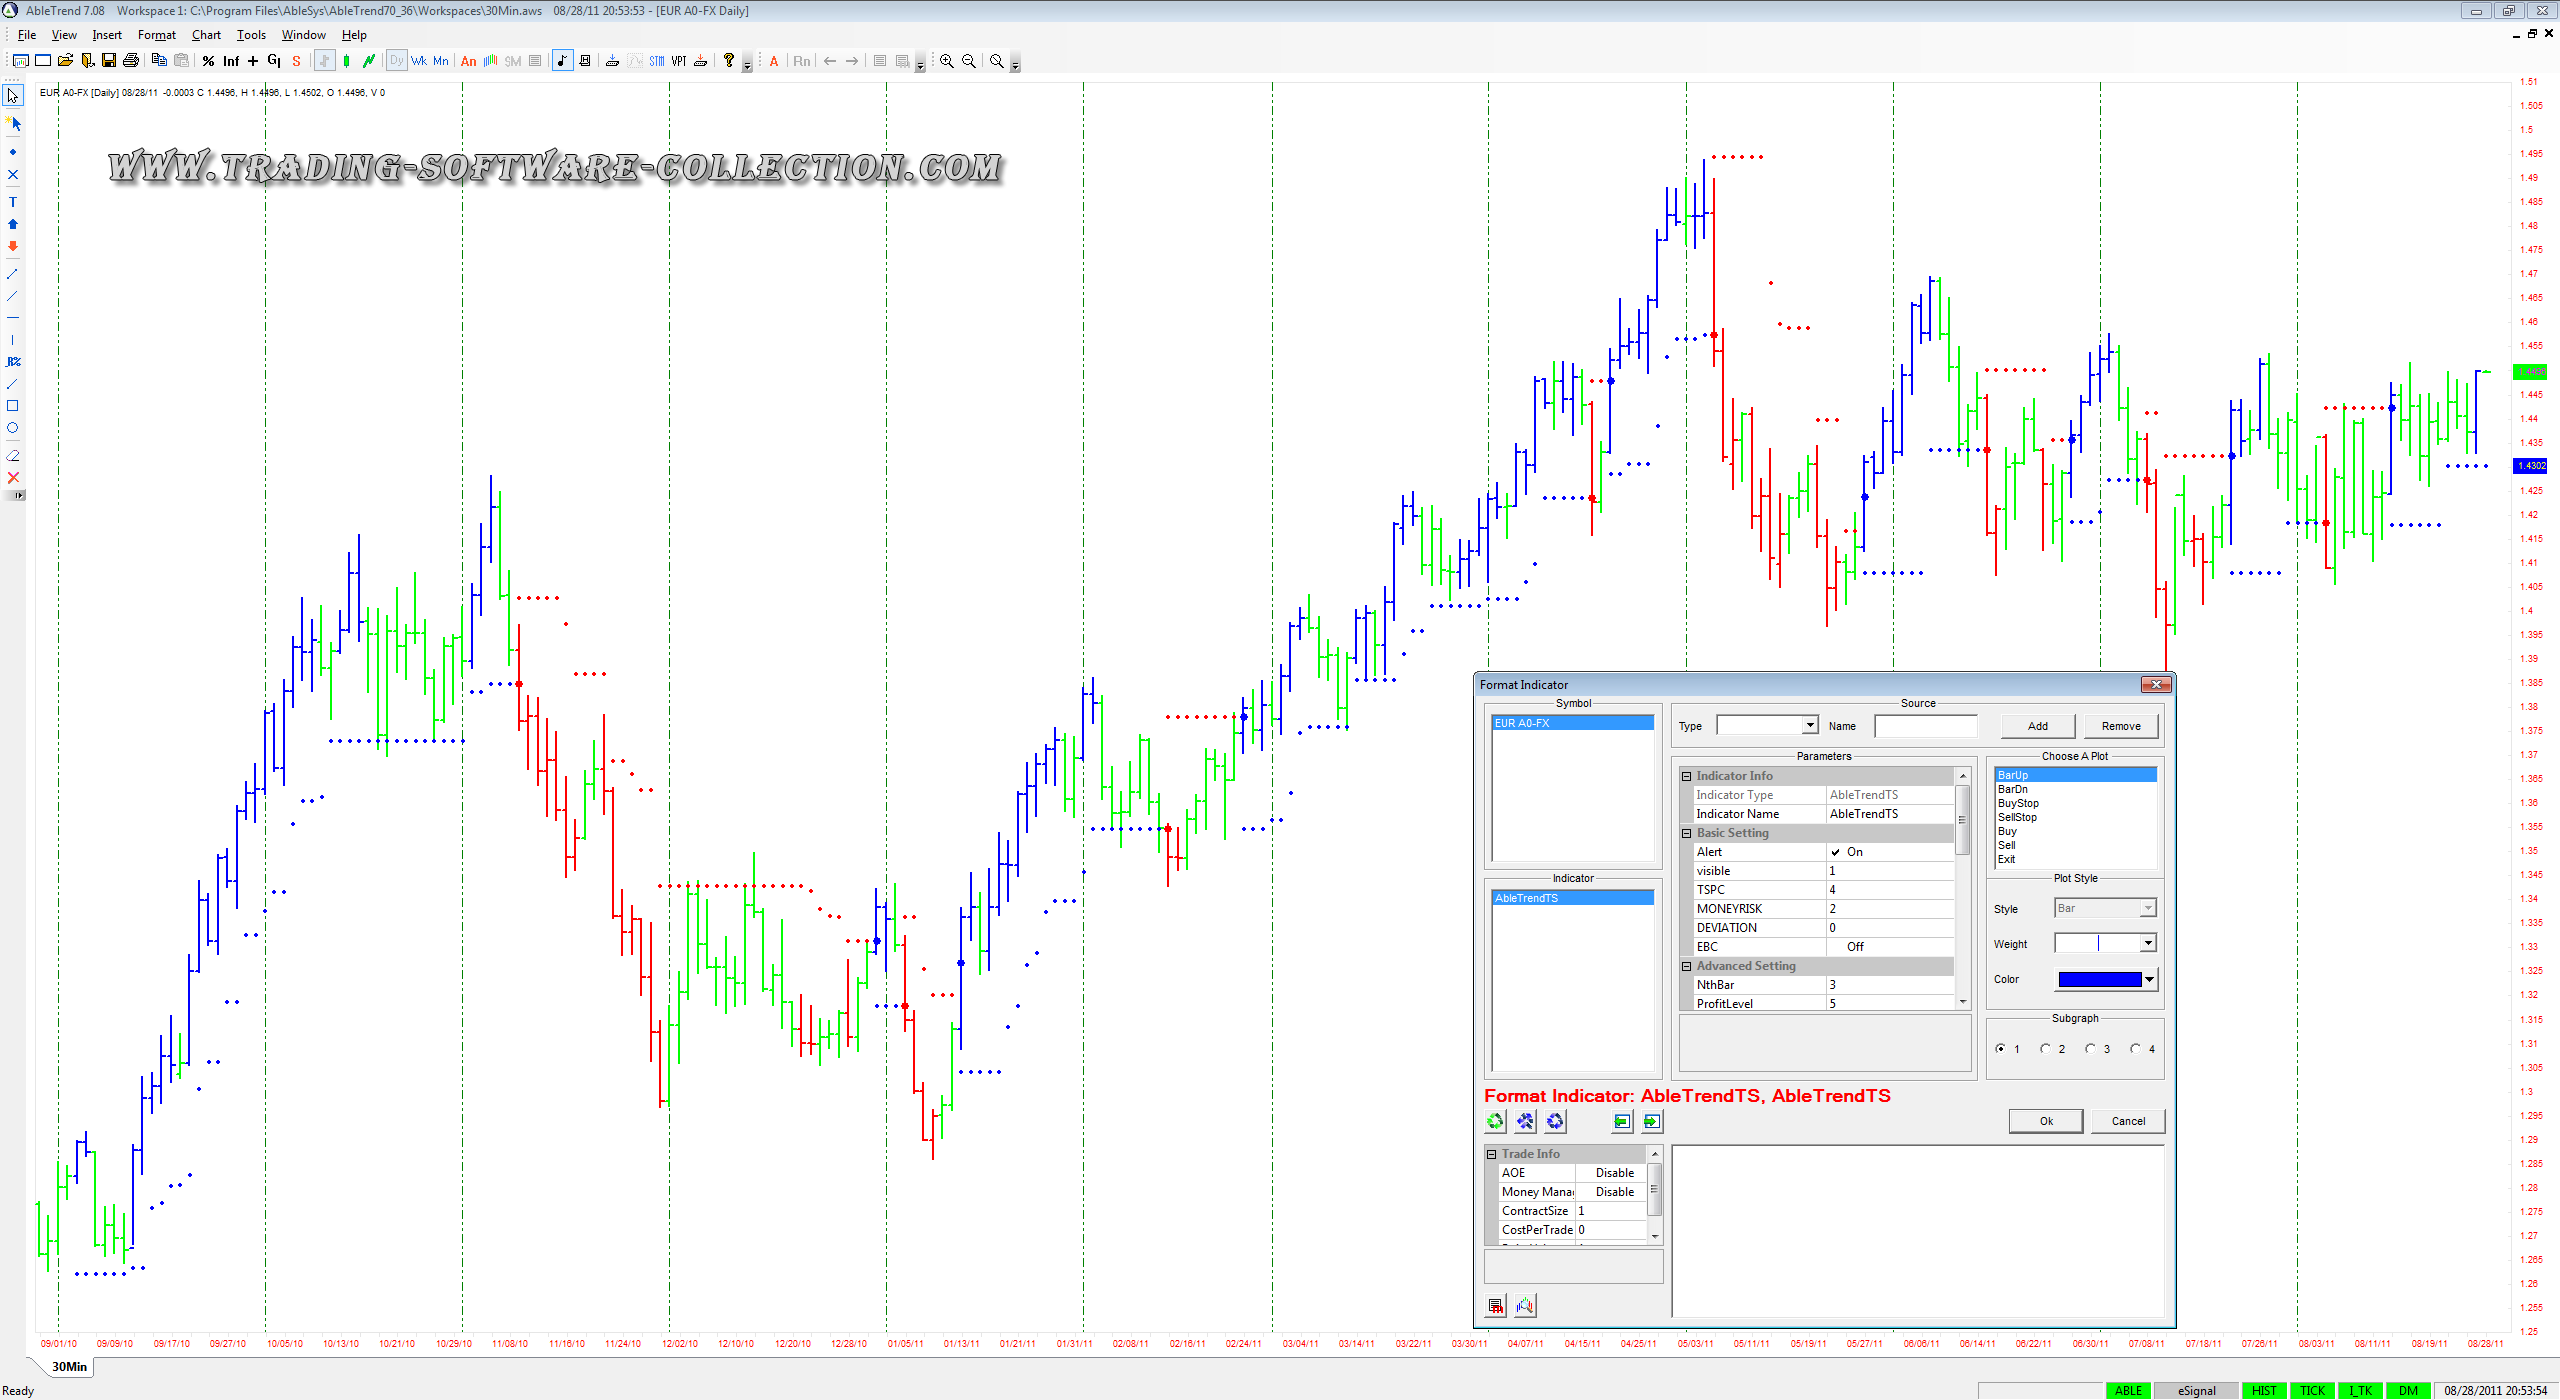The image size is (2560, 1400).
Task: Collapse the Basic Setting section
Action: [1687, 833]
